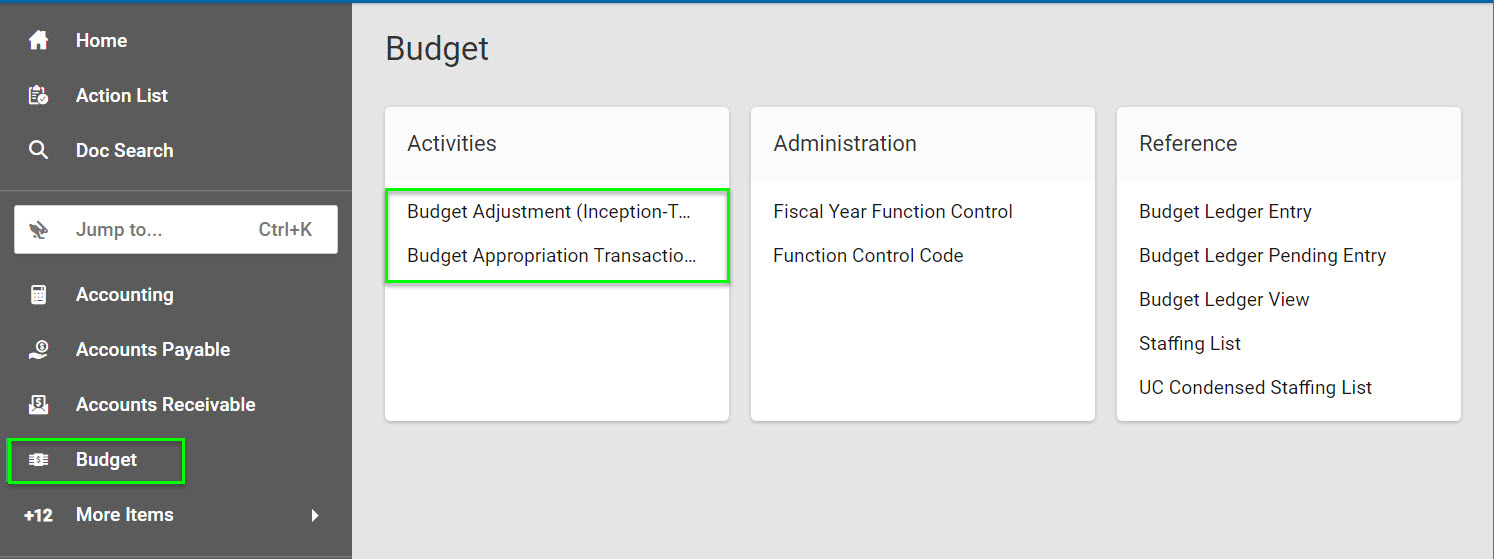Click the Home house icon
This screenshot has width=1494, height=559.
pyautogui.click(x=38, y=41)
